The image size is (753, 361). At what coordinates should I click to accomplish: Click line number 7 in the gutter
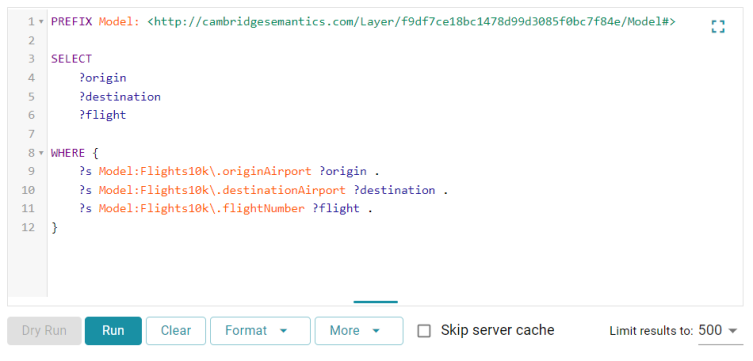click(31, 134)
